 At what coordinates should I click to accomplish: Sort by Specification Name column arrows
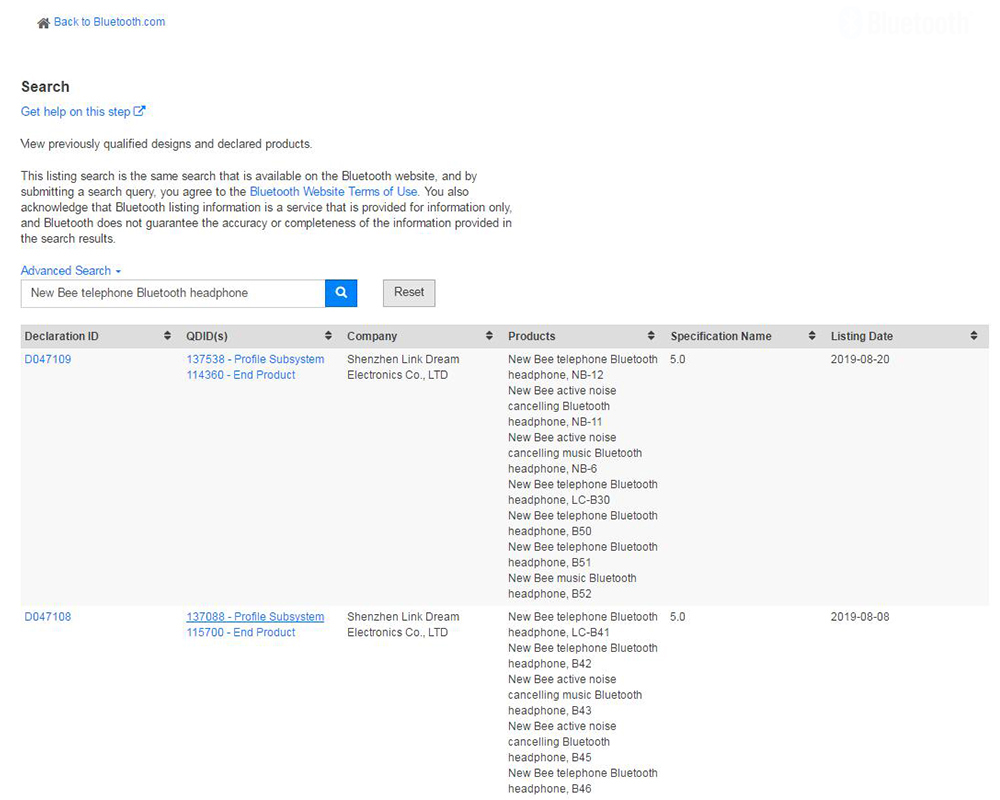pyautogui.click(x=812, y=336)
